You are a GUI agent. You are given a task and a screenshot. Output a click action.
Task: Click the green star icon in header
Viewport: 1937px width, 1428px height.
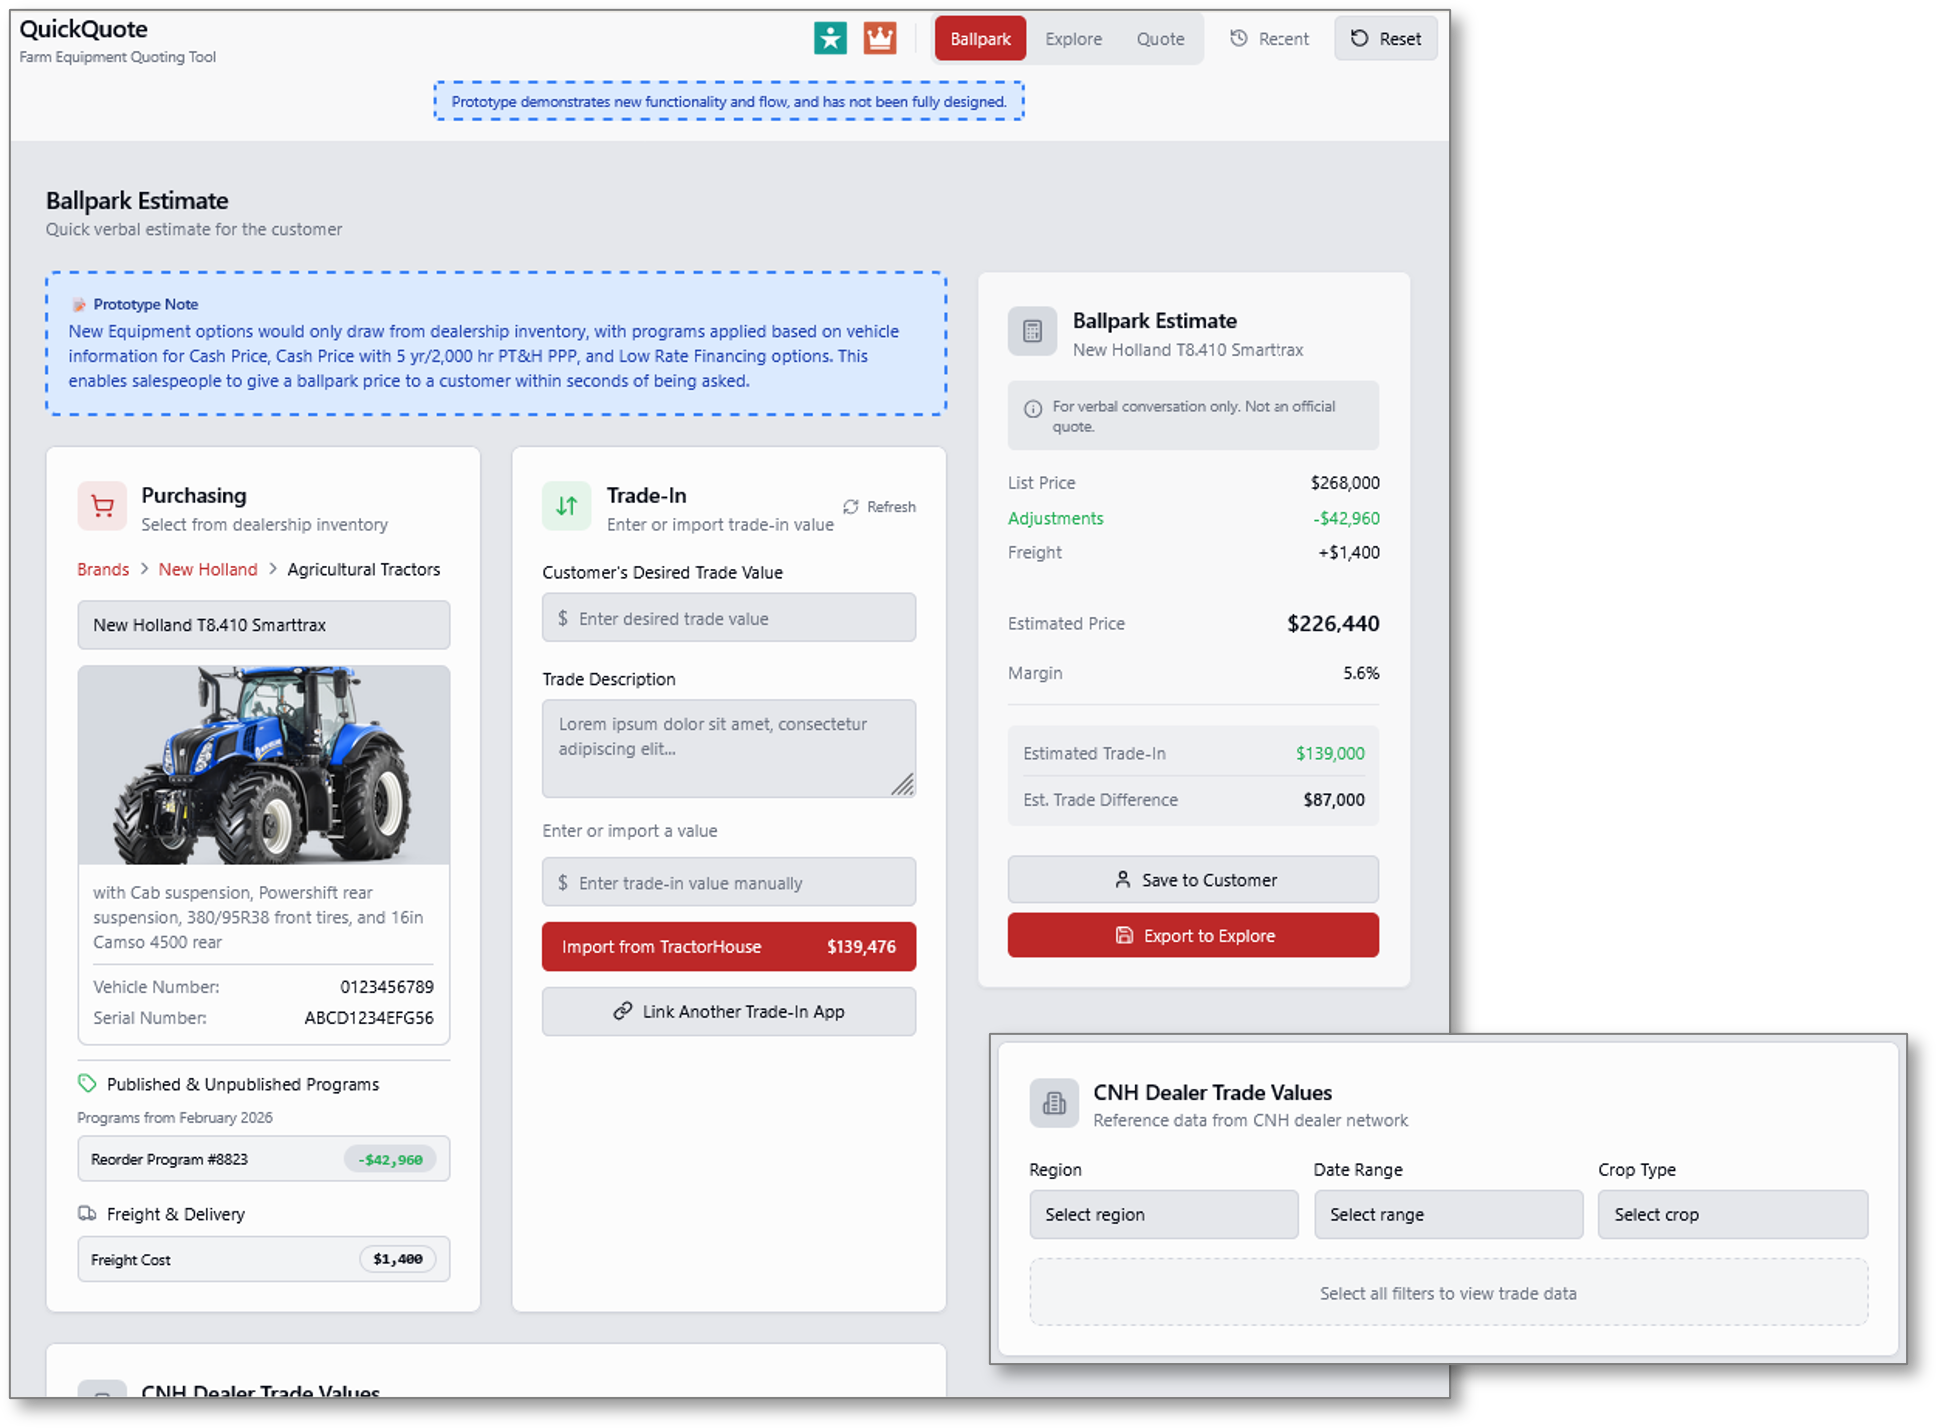[830, 38]
